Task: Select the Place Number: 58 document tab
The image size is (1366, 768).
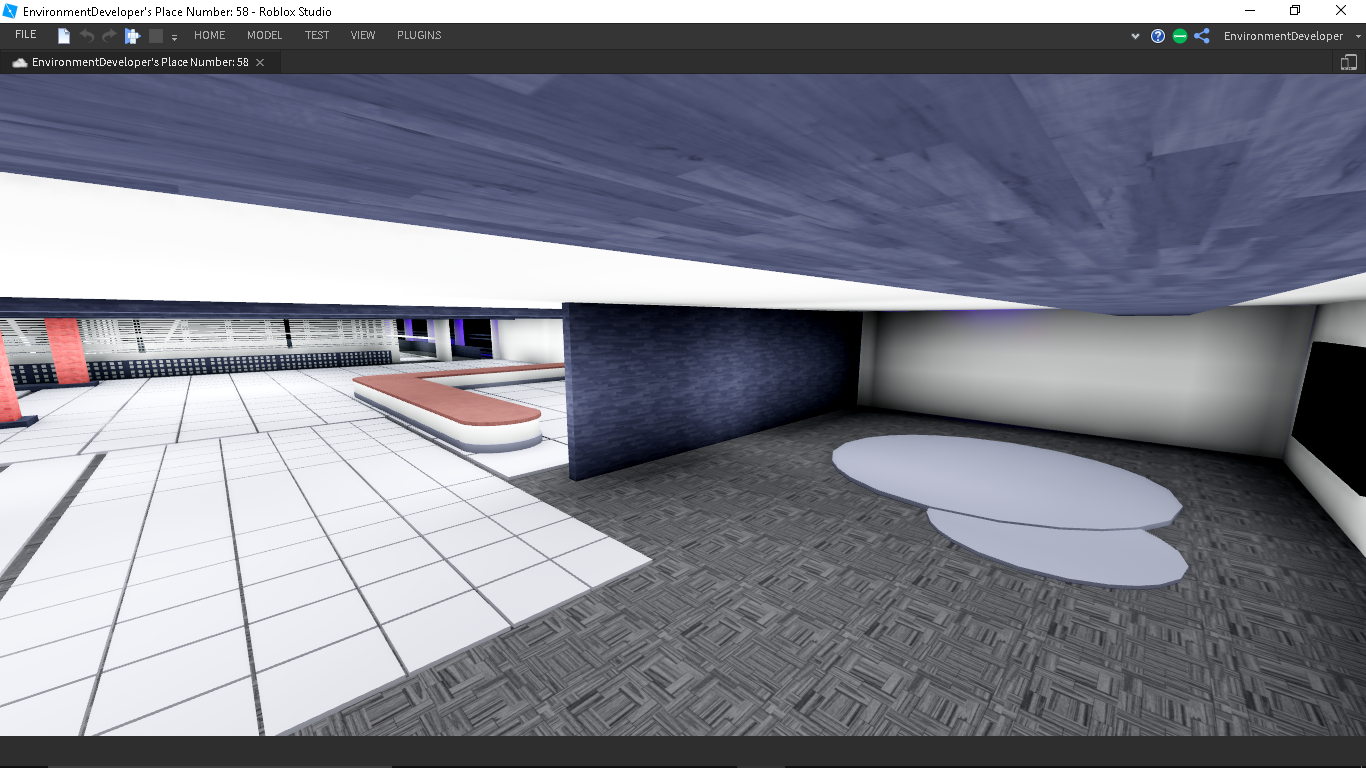Action: [x=139, y=62]
